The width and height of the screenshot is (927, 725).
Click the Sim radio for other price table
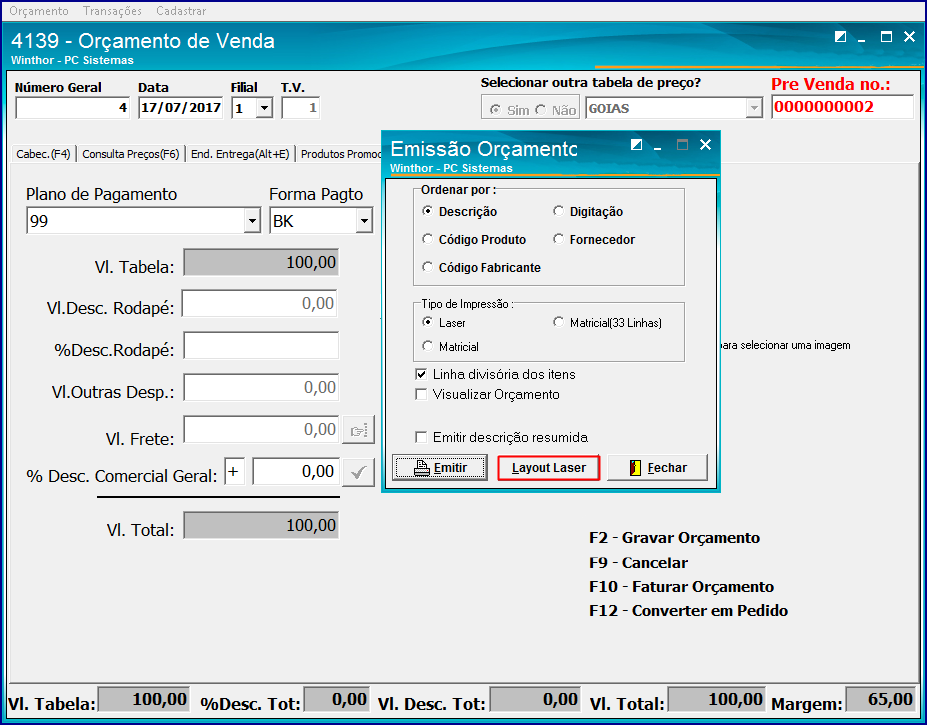(509, 110)
